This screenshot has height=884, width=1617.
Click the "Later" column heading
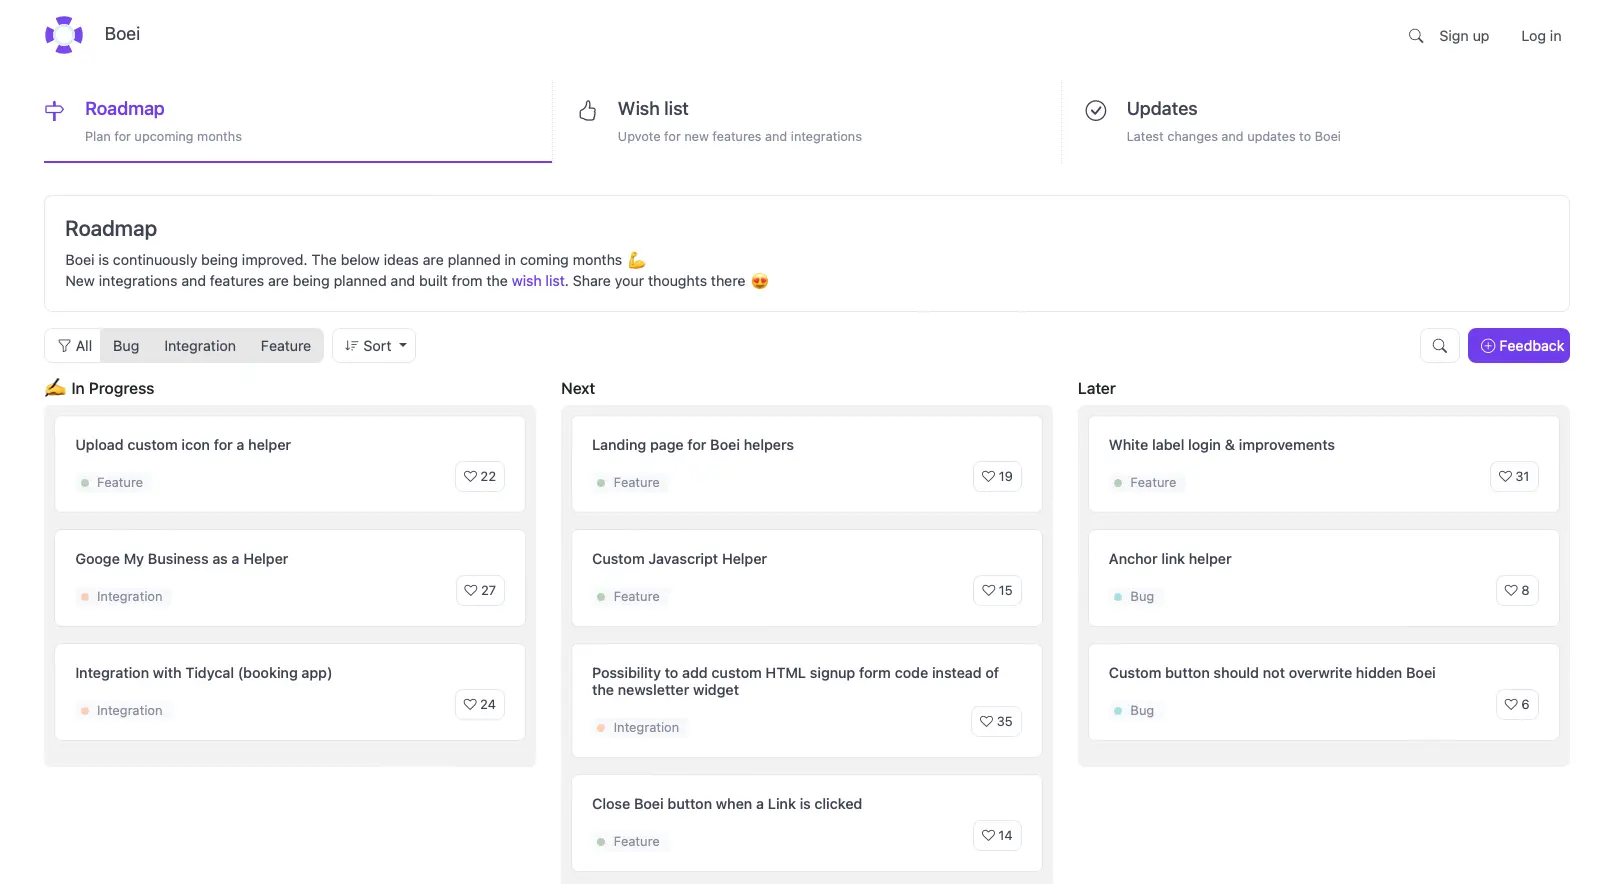(1096, 389)
